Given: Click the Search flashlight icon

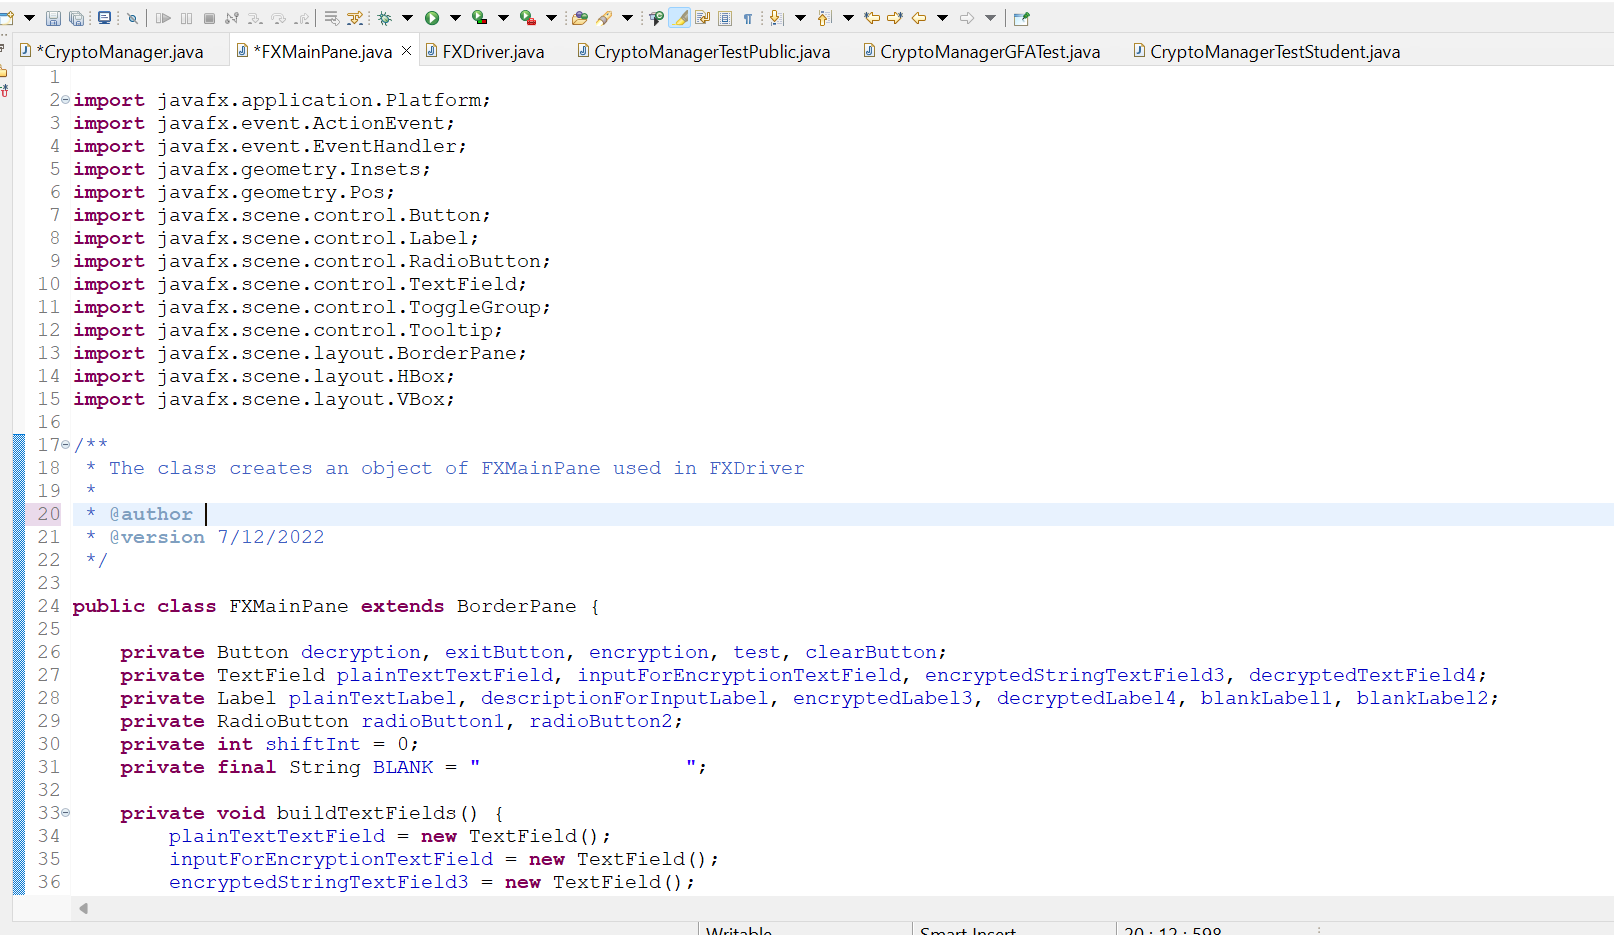Looking at the screenshot, I should pos(604,18).
